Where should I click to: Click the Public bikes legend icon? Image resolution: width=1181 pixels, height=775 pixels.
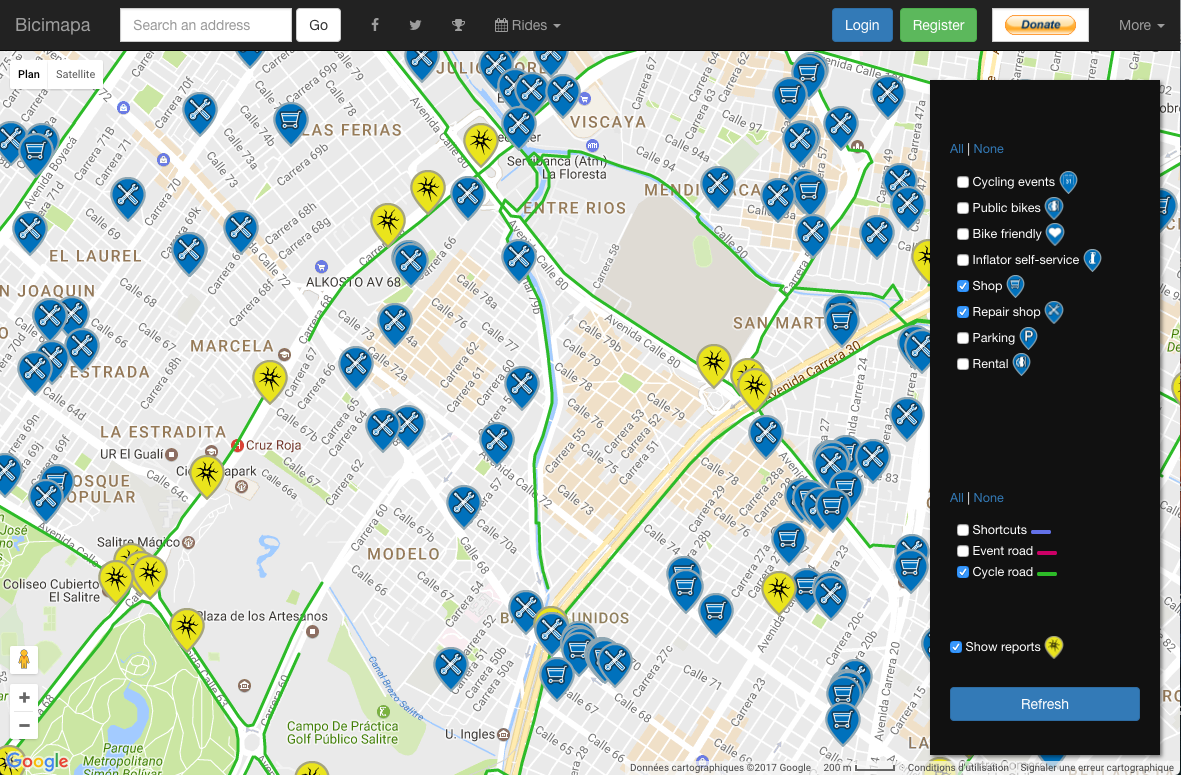[1054, 207]
